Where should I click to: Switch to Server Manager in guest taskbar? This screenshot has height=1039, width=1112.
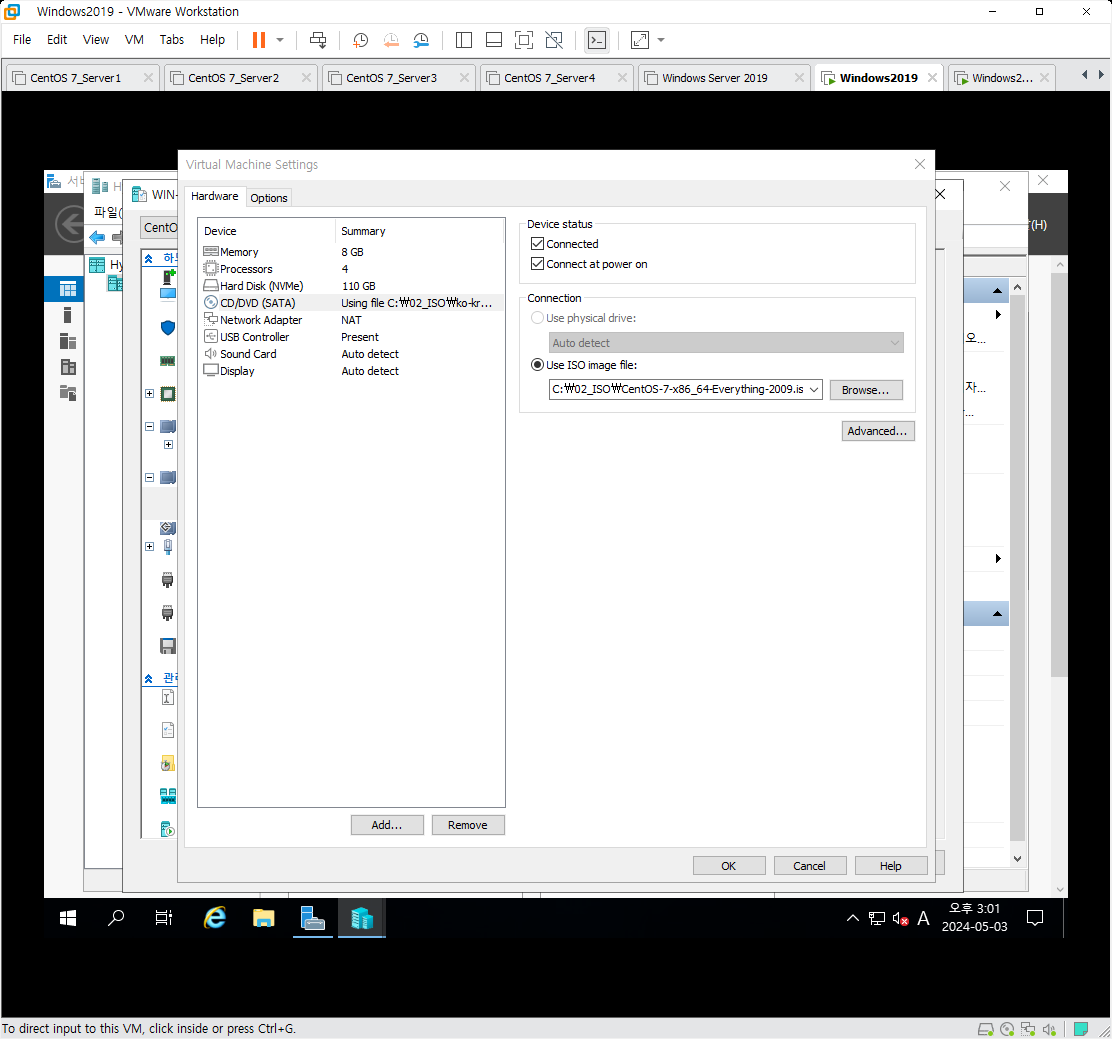coord(313,918)
